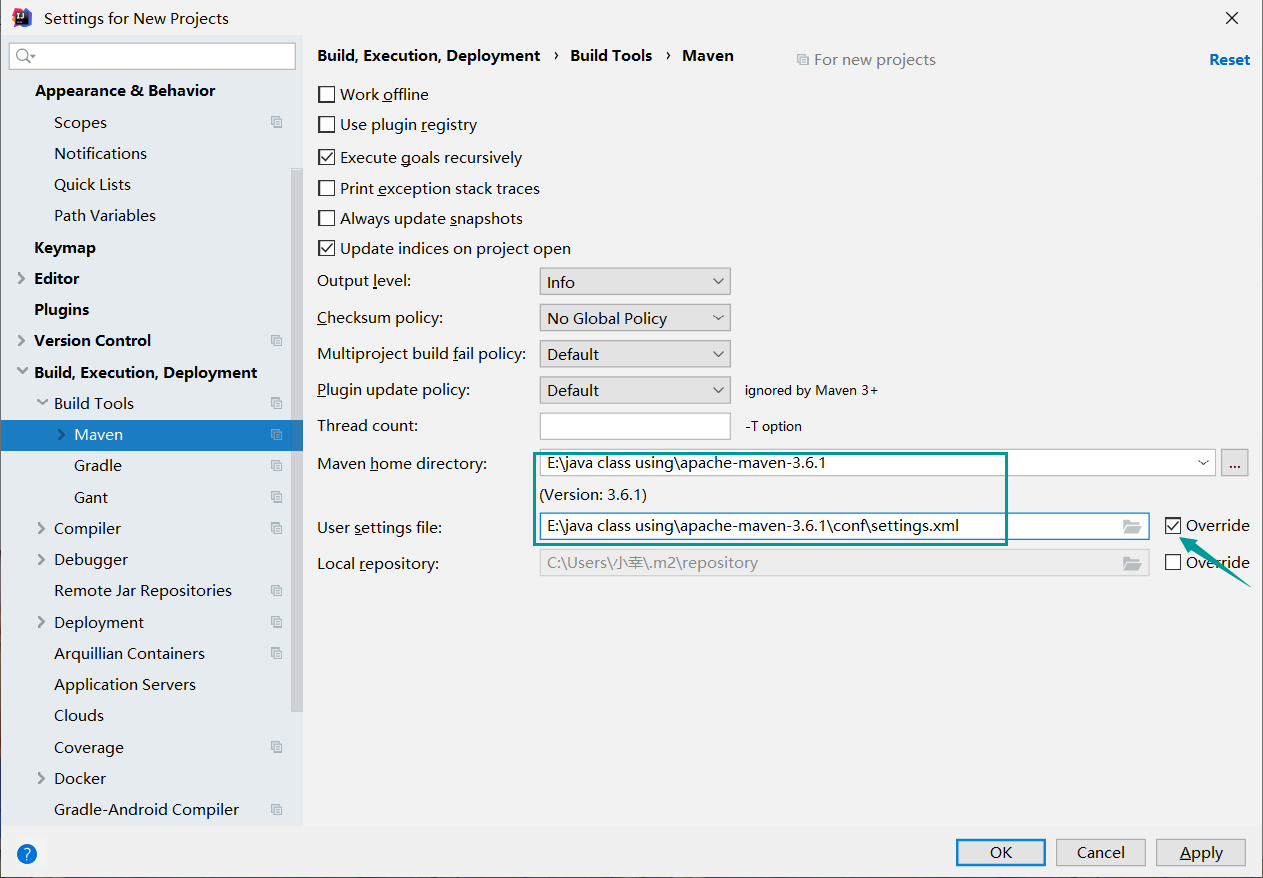Click the project-level icon beside Version Control
The width and height of the screenshot is (1263, 878).
point(277,341)
